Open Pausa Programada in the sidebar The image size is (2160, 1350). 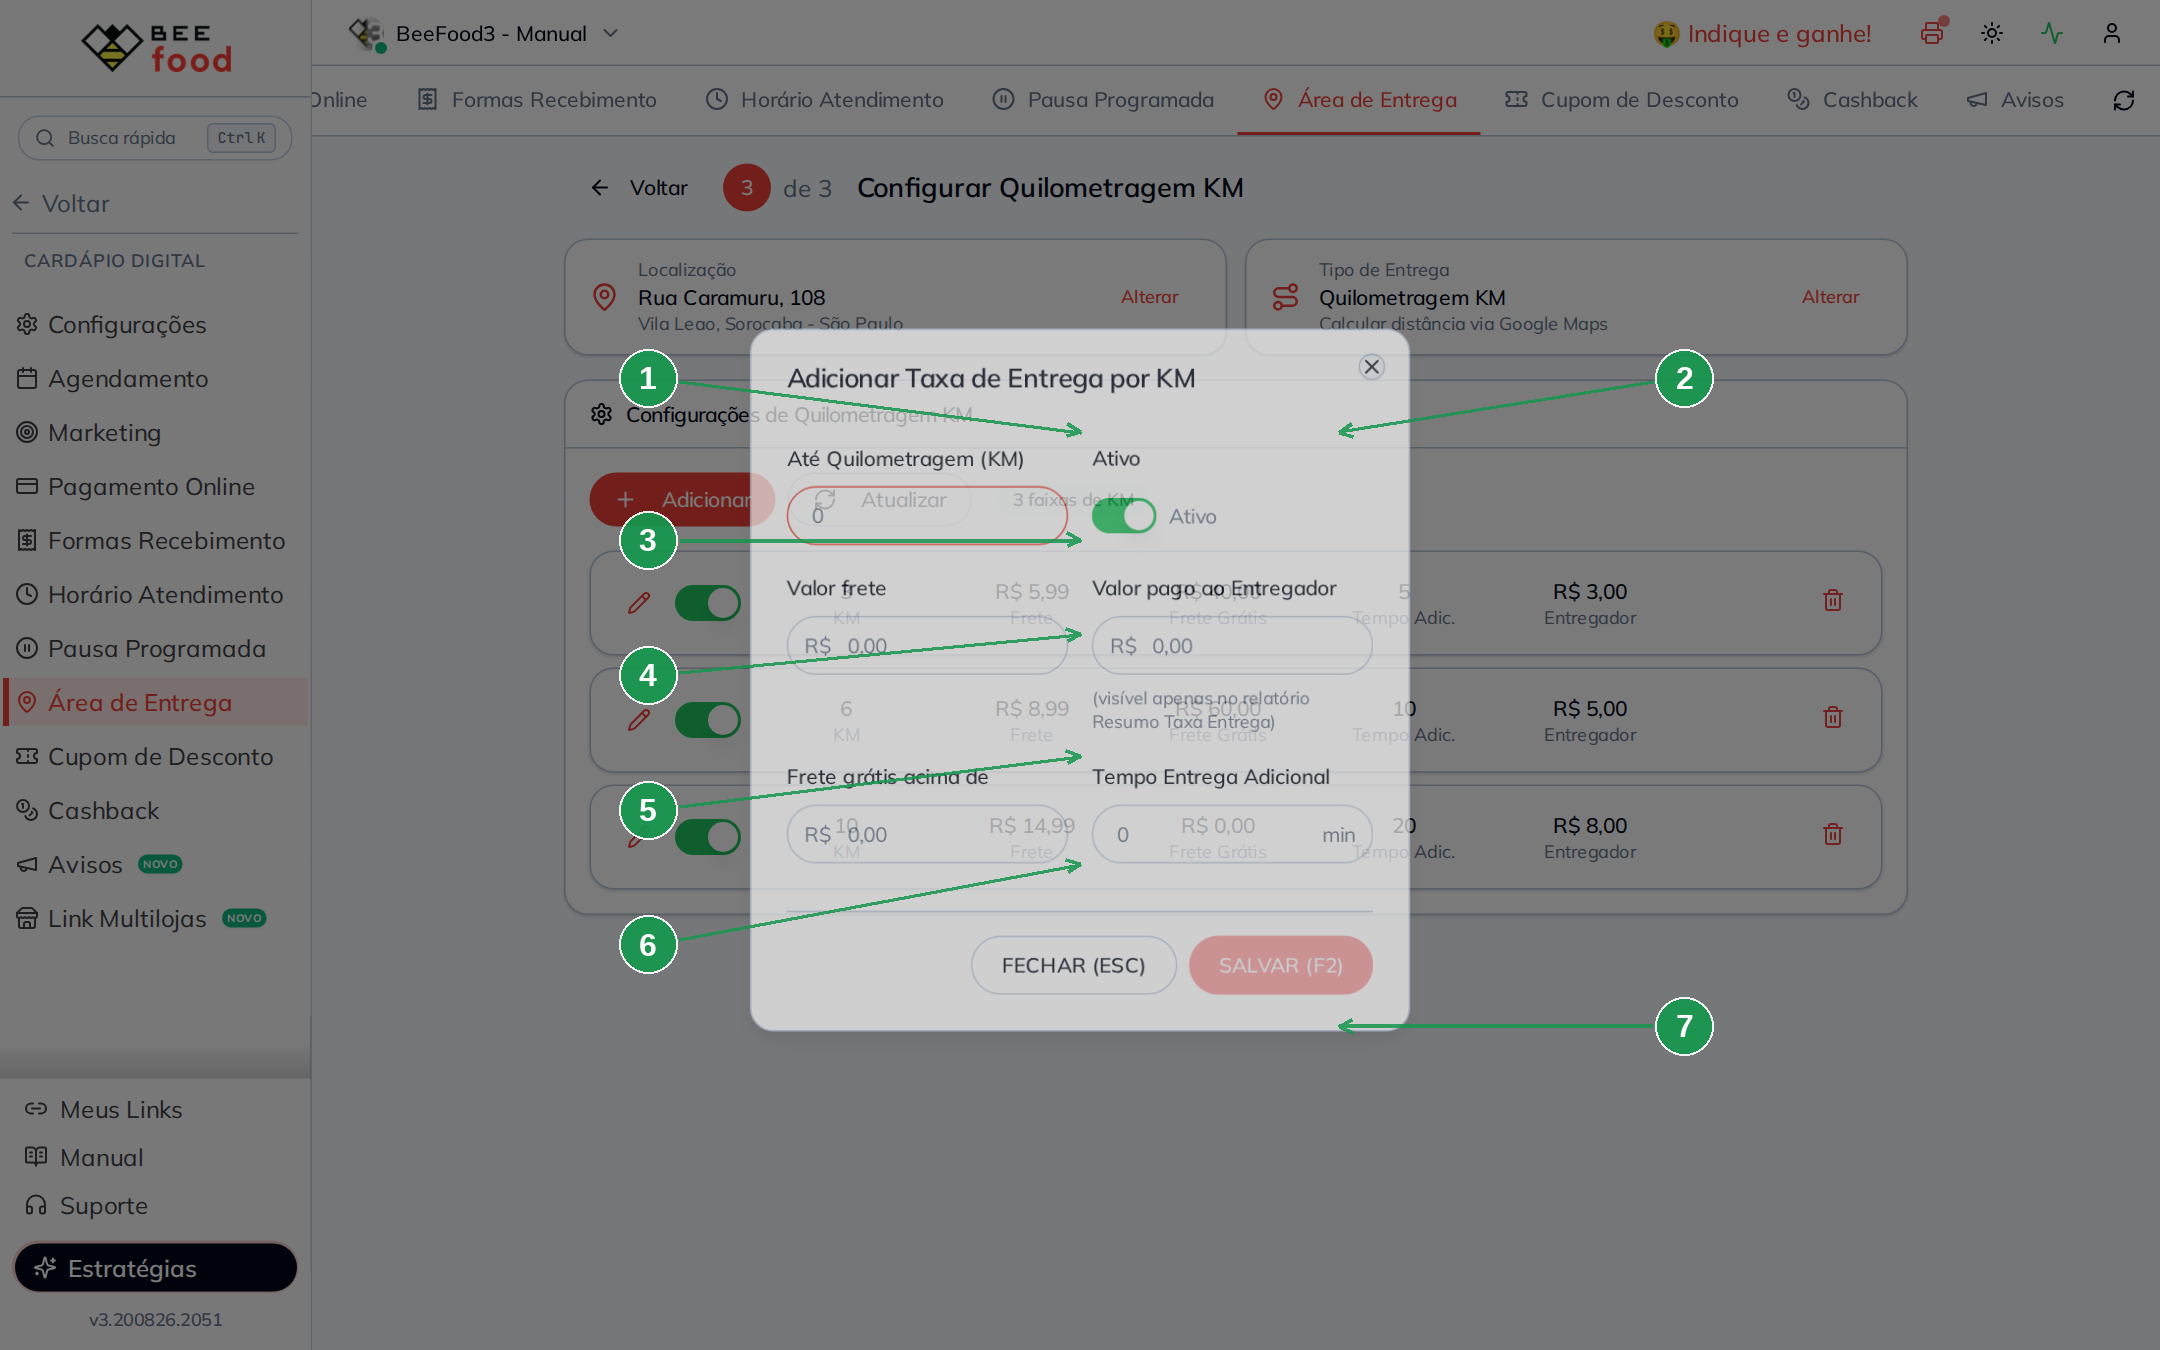(x=155, y=648)
